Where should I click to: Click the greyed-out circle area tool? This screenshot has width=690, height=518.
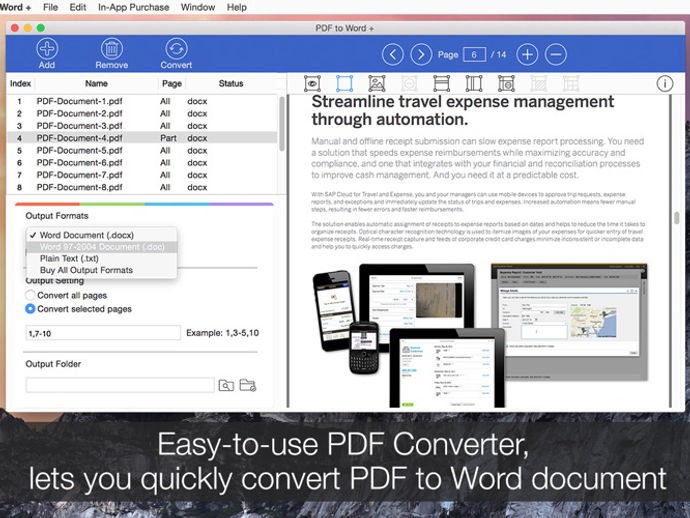click(x=409, y=83)
